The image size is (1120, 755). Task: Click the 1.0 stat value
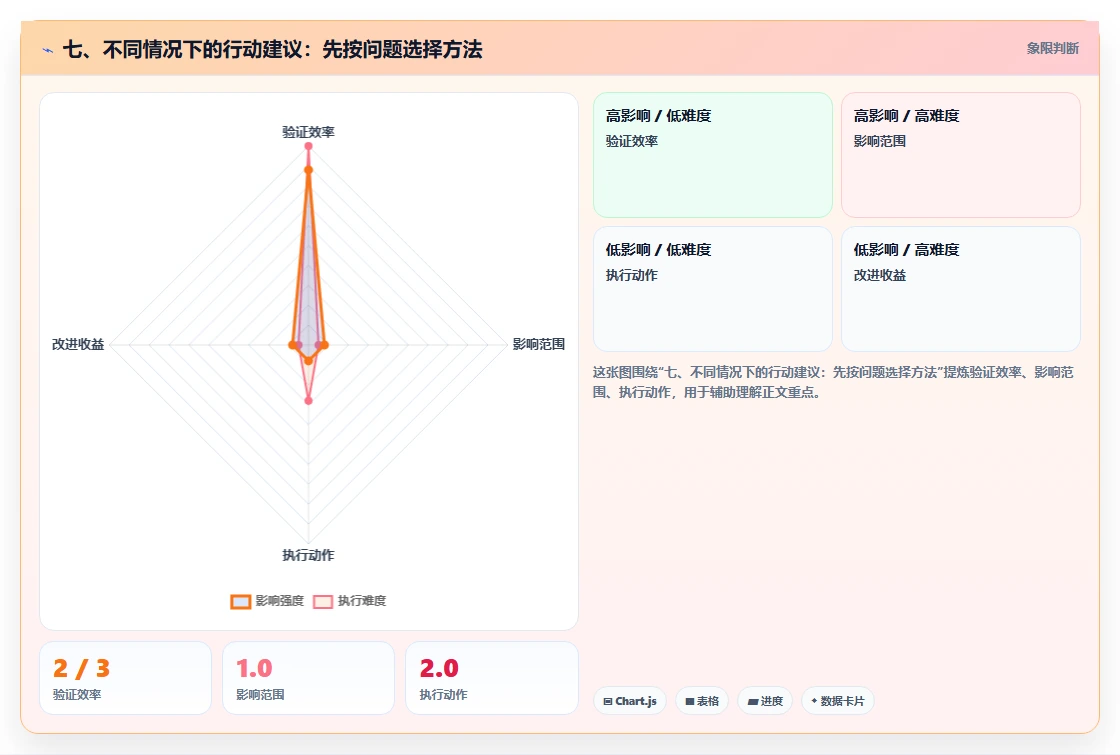coord(254,669)
